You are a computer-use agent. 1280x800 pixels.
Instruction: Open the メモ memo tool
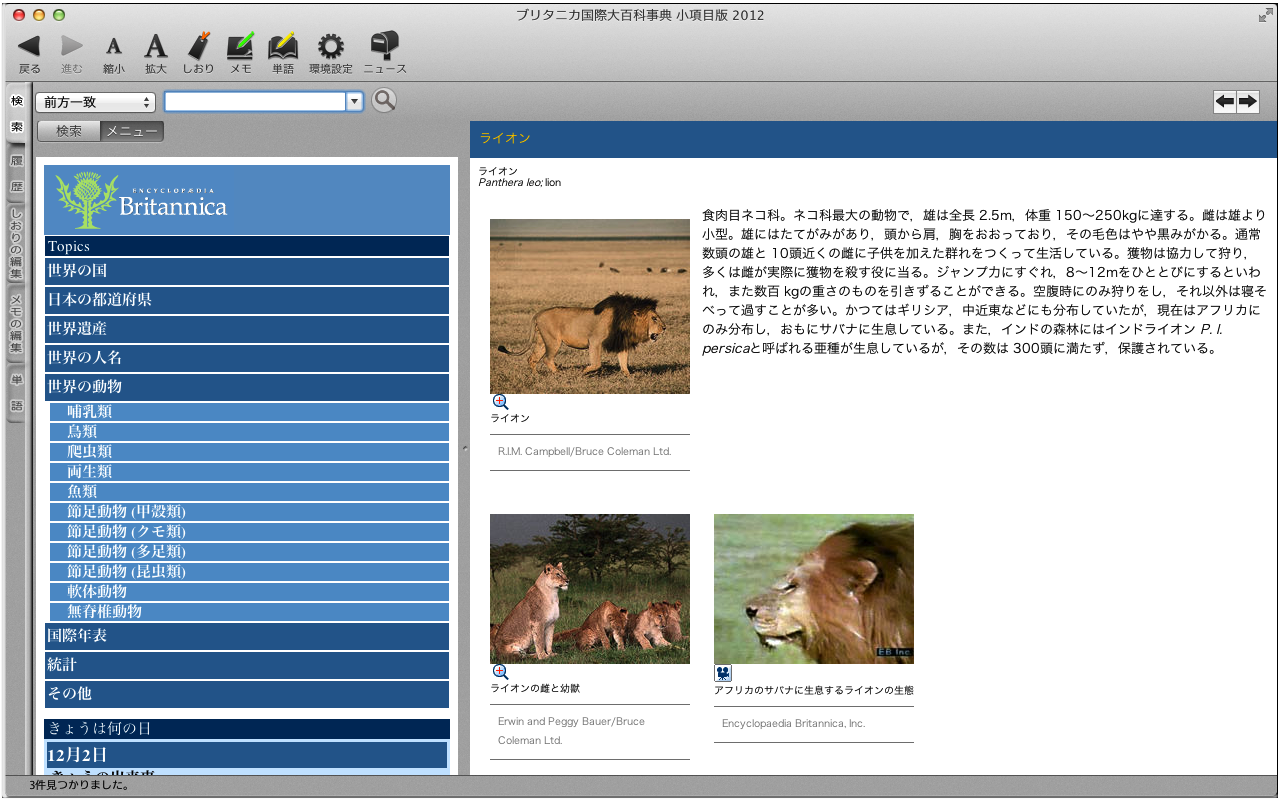[x=240, y=46]
